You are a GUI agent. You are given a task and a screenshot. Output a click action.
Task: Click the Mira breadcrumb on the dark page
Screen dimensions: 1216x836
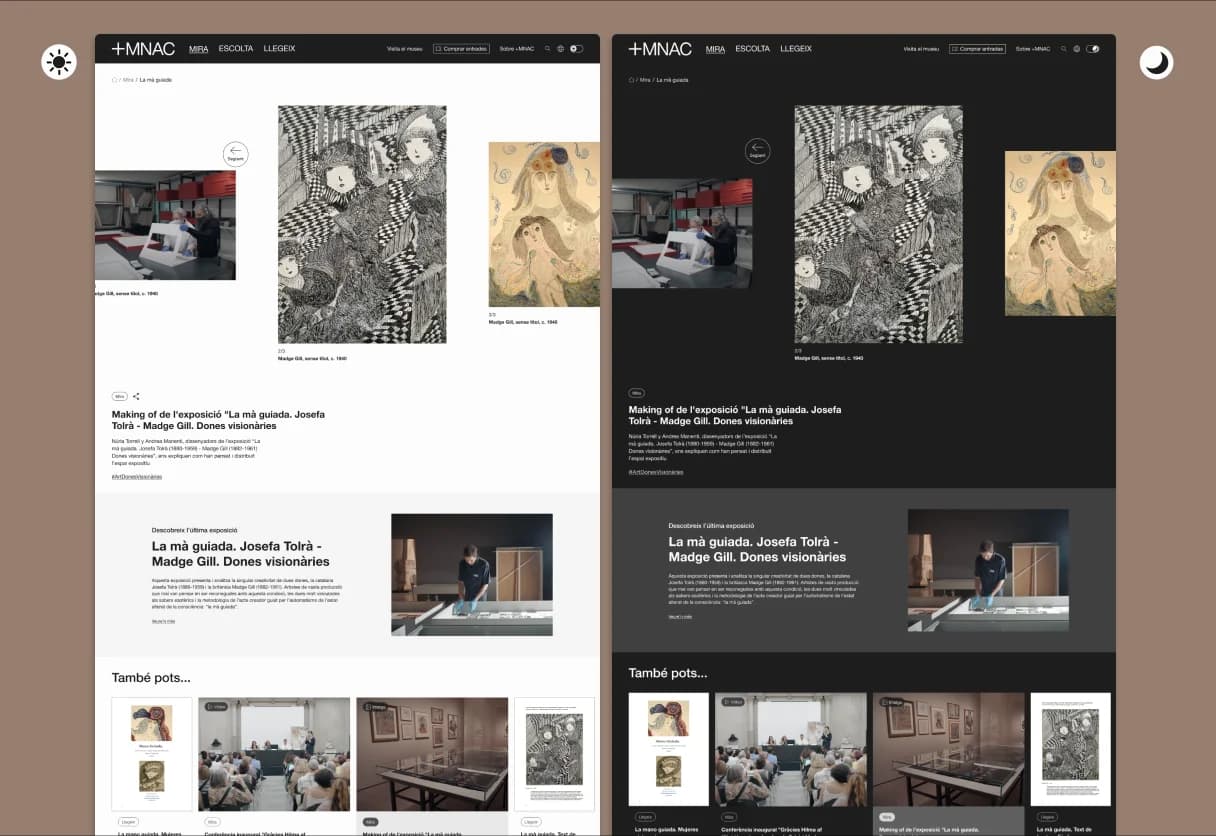[645, 80]
